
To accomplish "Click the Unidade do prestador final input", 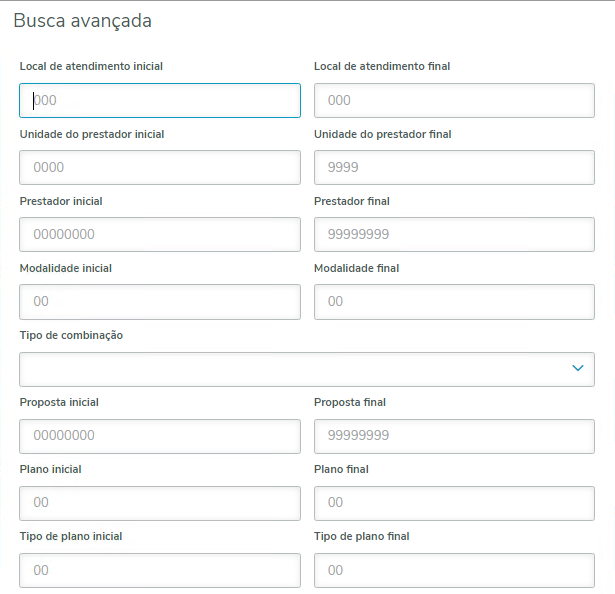I will tap(454, 167).
